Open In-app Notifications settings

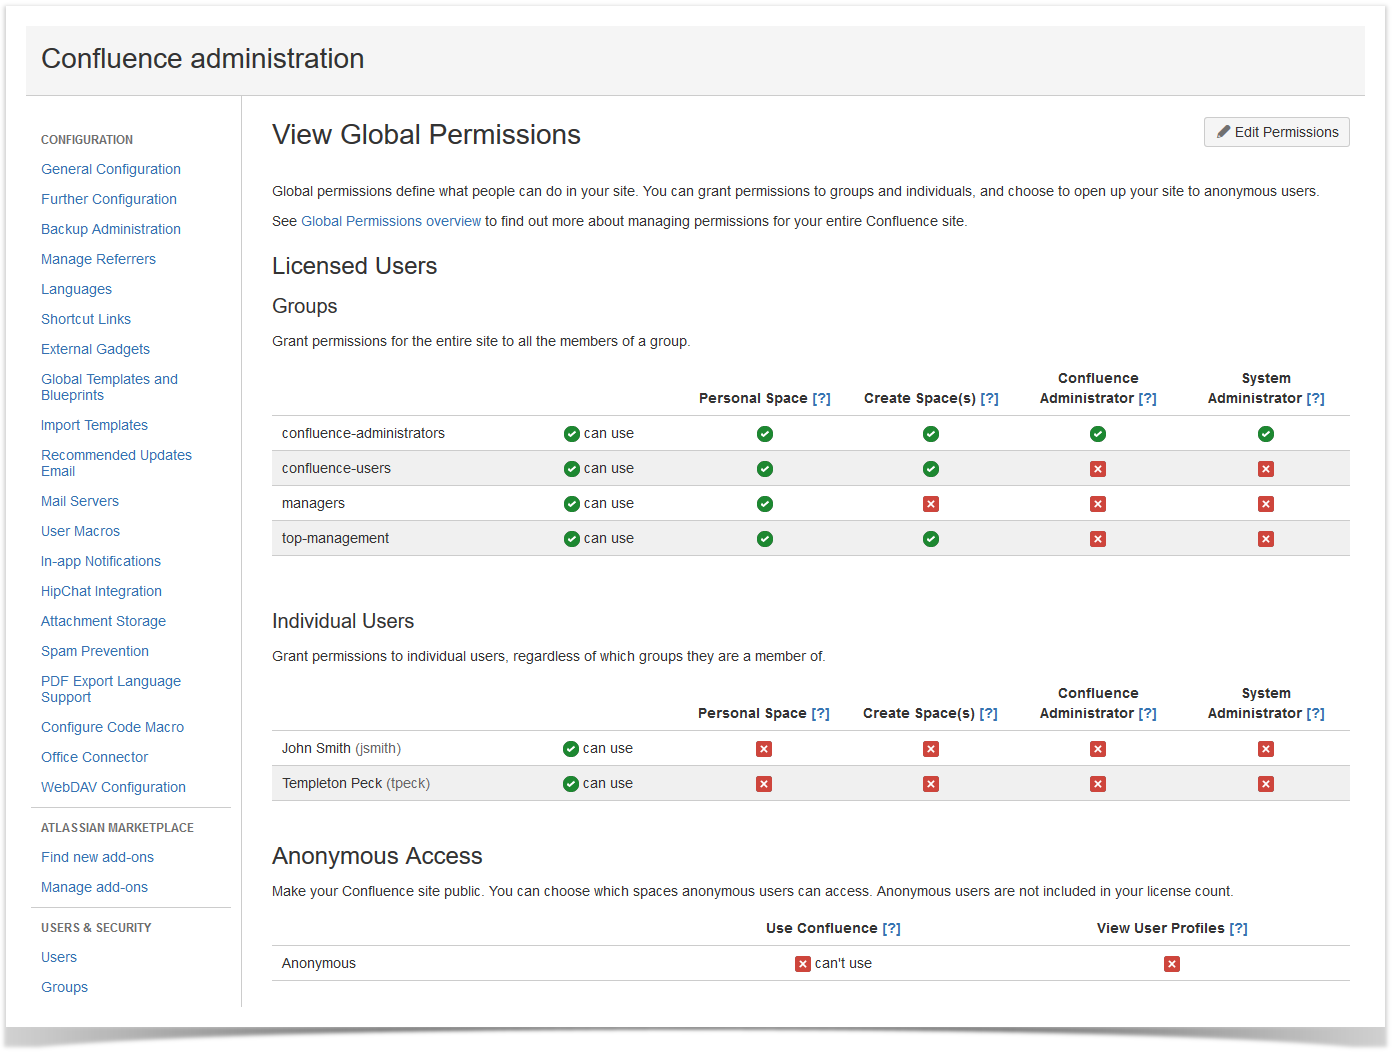coord(101,561)
